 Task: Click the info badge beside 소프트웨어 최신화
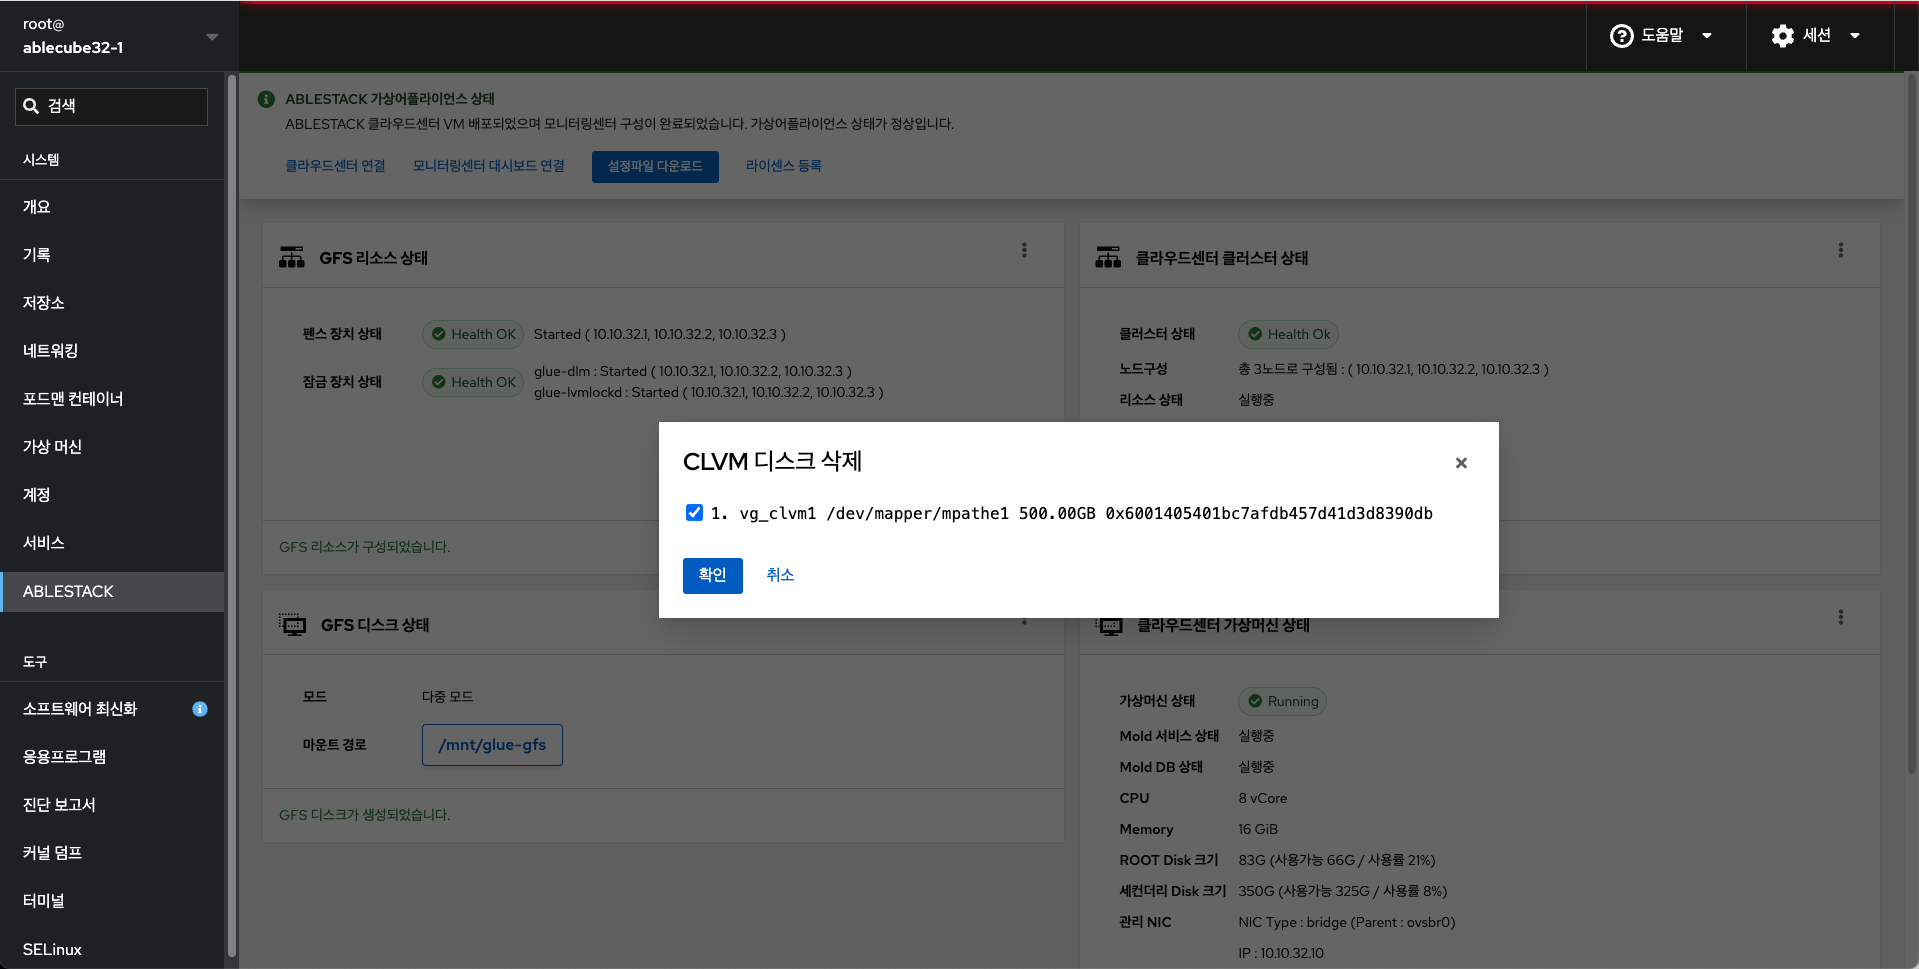click(200, 709)
